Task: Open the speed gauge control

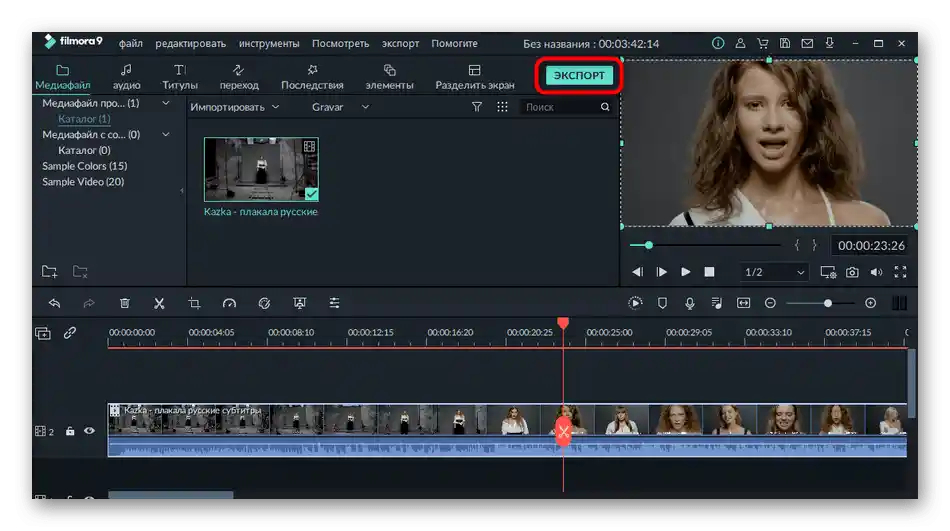Action: (229, 303)
